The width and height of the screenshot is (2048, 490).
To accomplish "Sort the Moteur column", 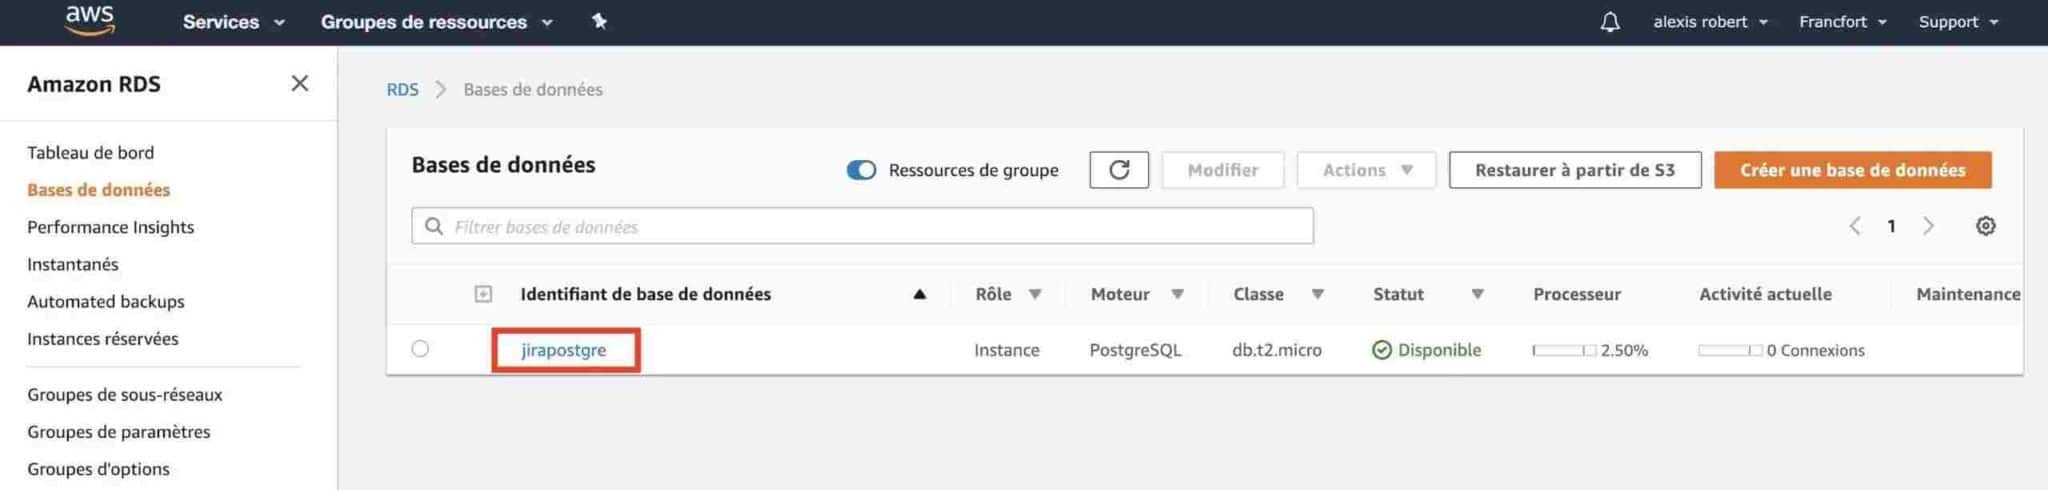I will 1177,294.
